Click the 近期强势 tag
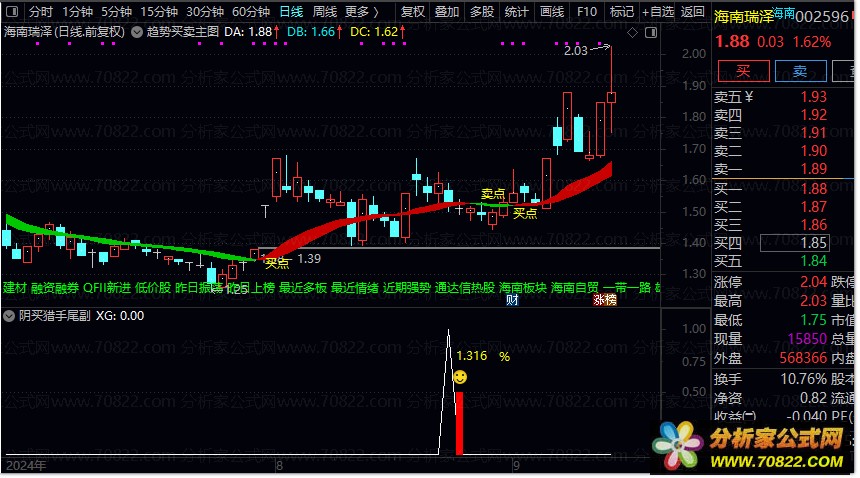The height and width of the screenshot is (478, 860). pyautogui.click(x=407, y=288)
